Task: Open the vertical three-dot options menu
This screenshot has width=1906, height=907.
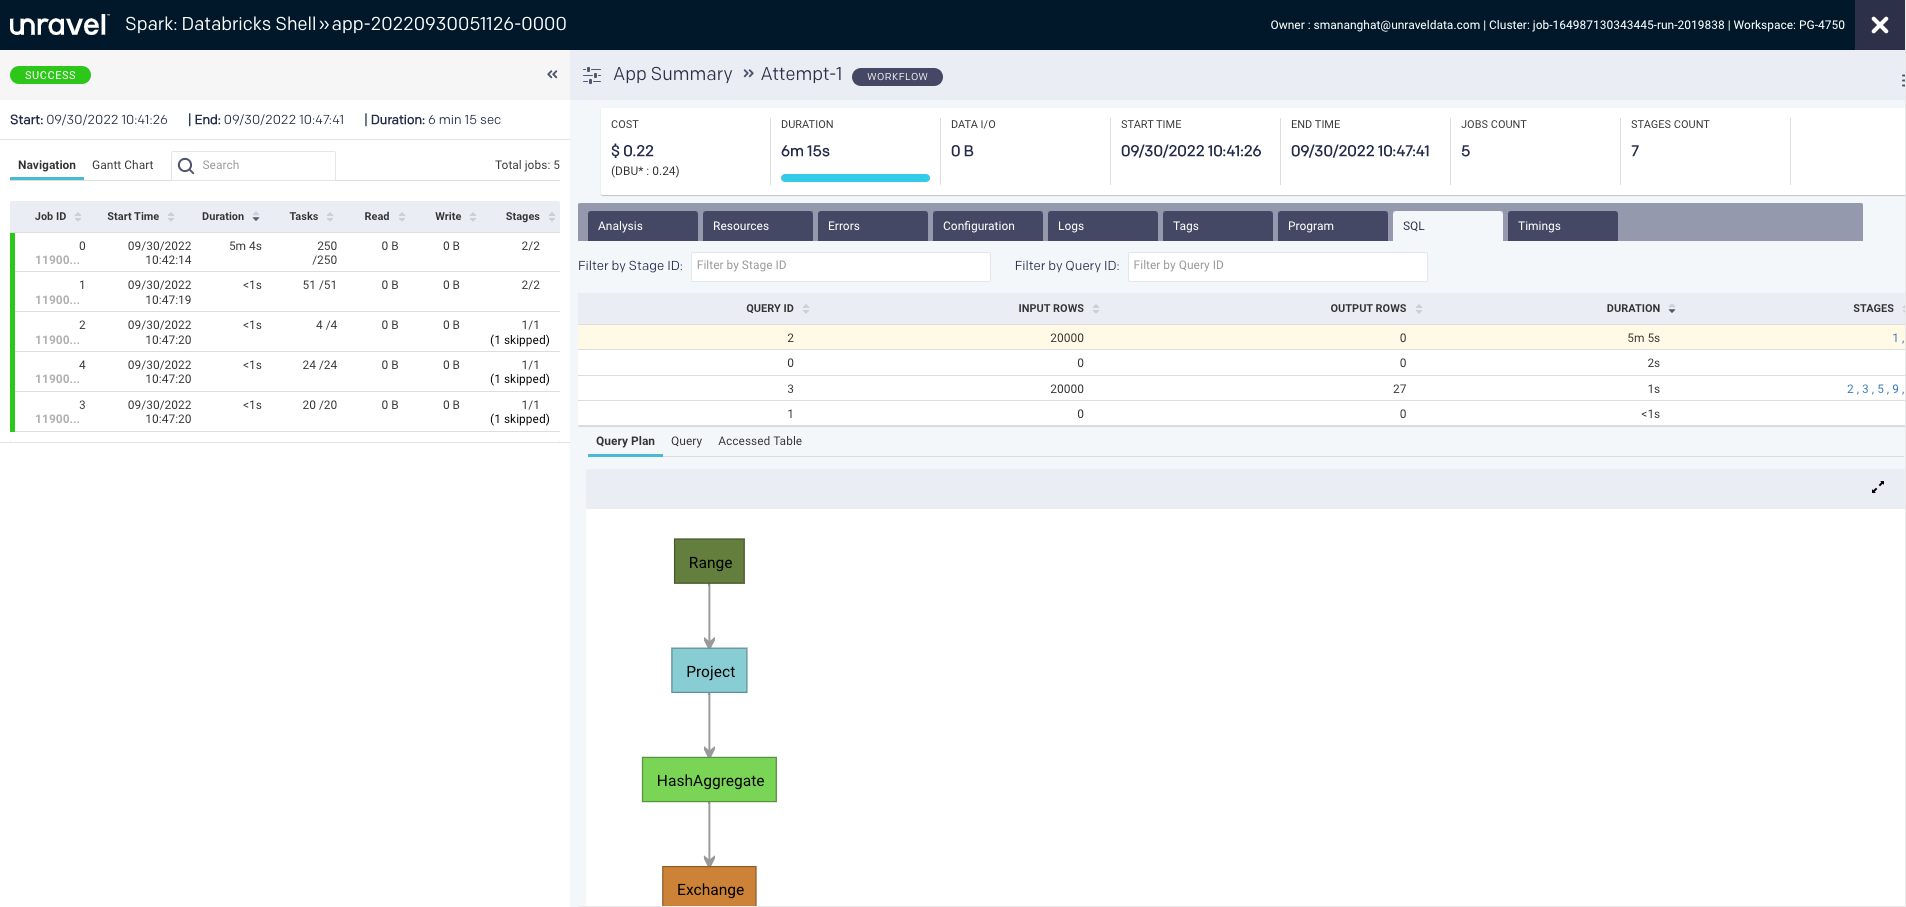Action: (x=1901, y=80)
